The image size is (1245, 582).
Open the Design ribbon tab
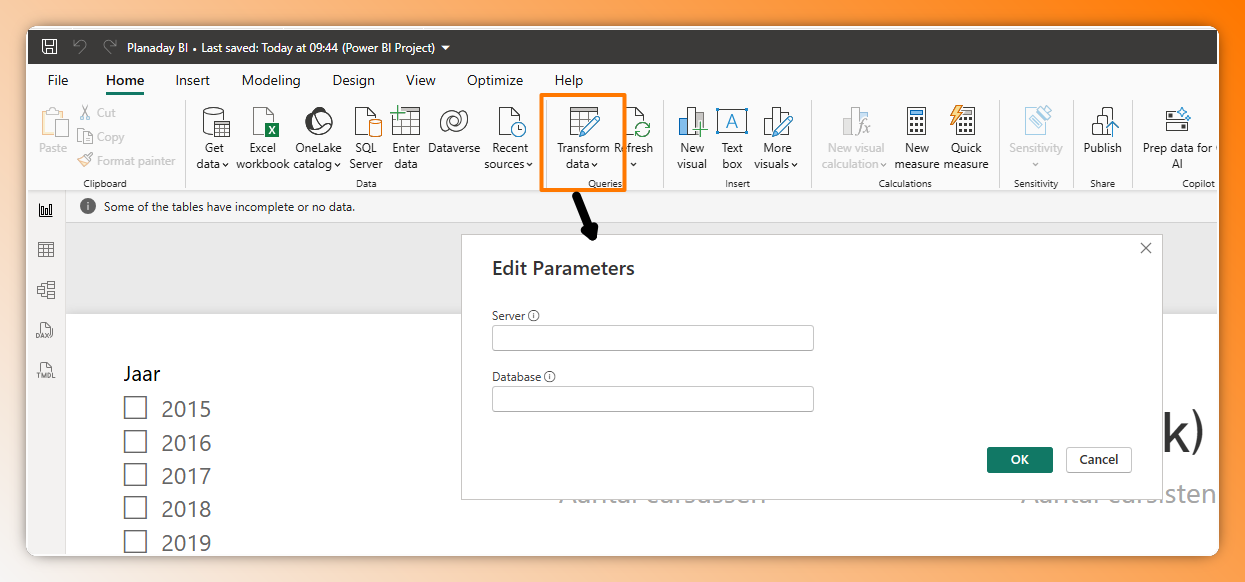(354, 80)
